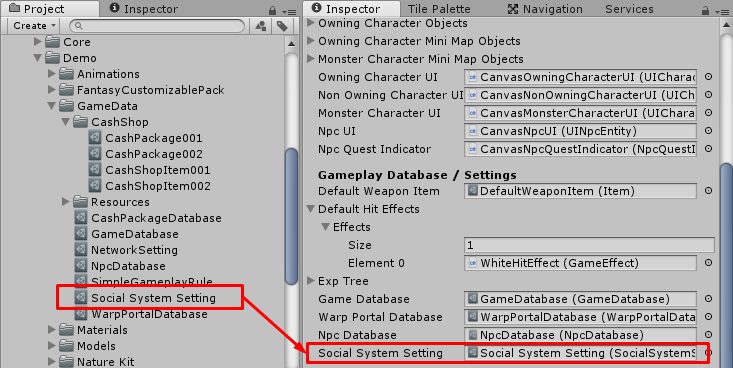Lock the right Inspector panel
This screenshot has width=733, height=368.
[705, 10]
